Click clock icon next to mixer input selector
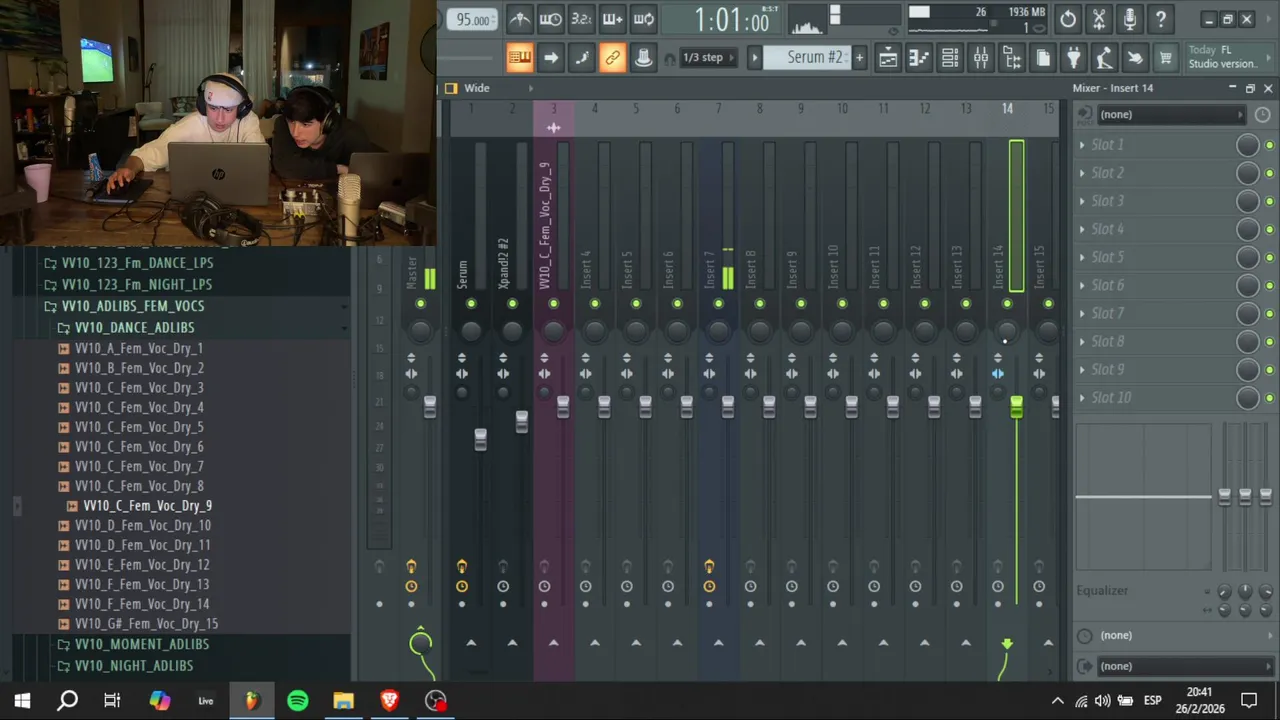This screenshot has height=720, width=1280. pos(1262,114)
